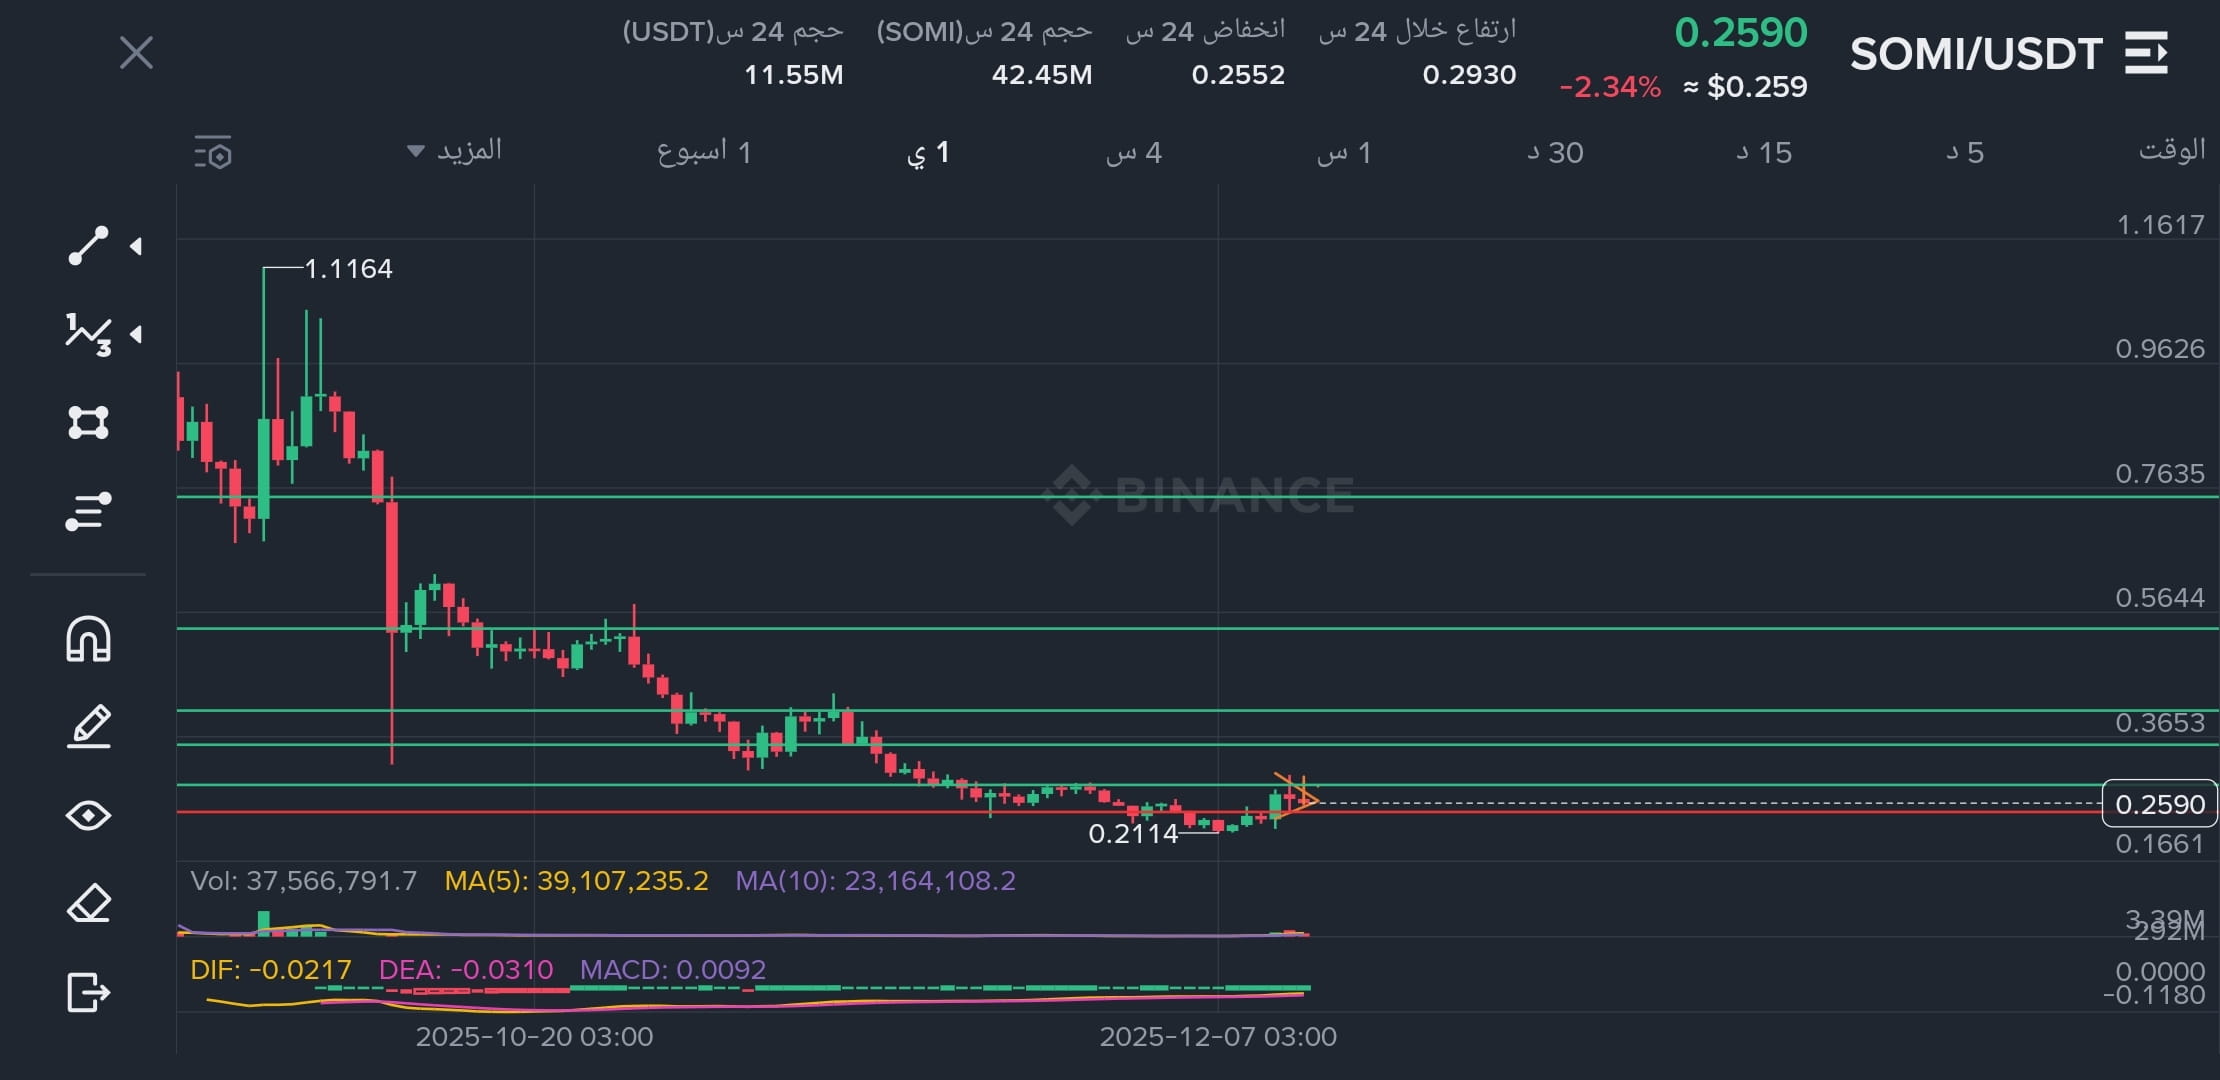
Task: Activate the pencil continuous drawing mode
Action: (x=88, y=727)
